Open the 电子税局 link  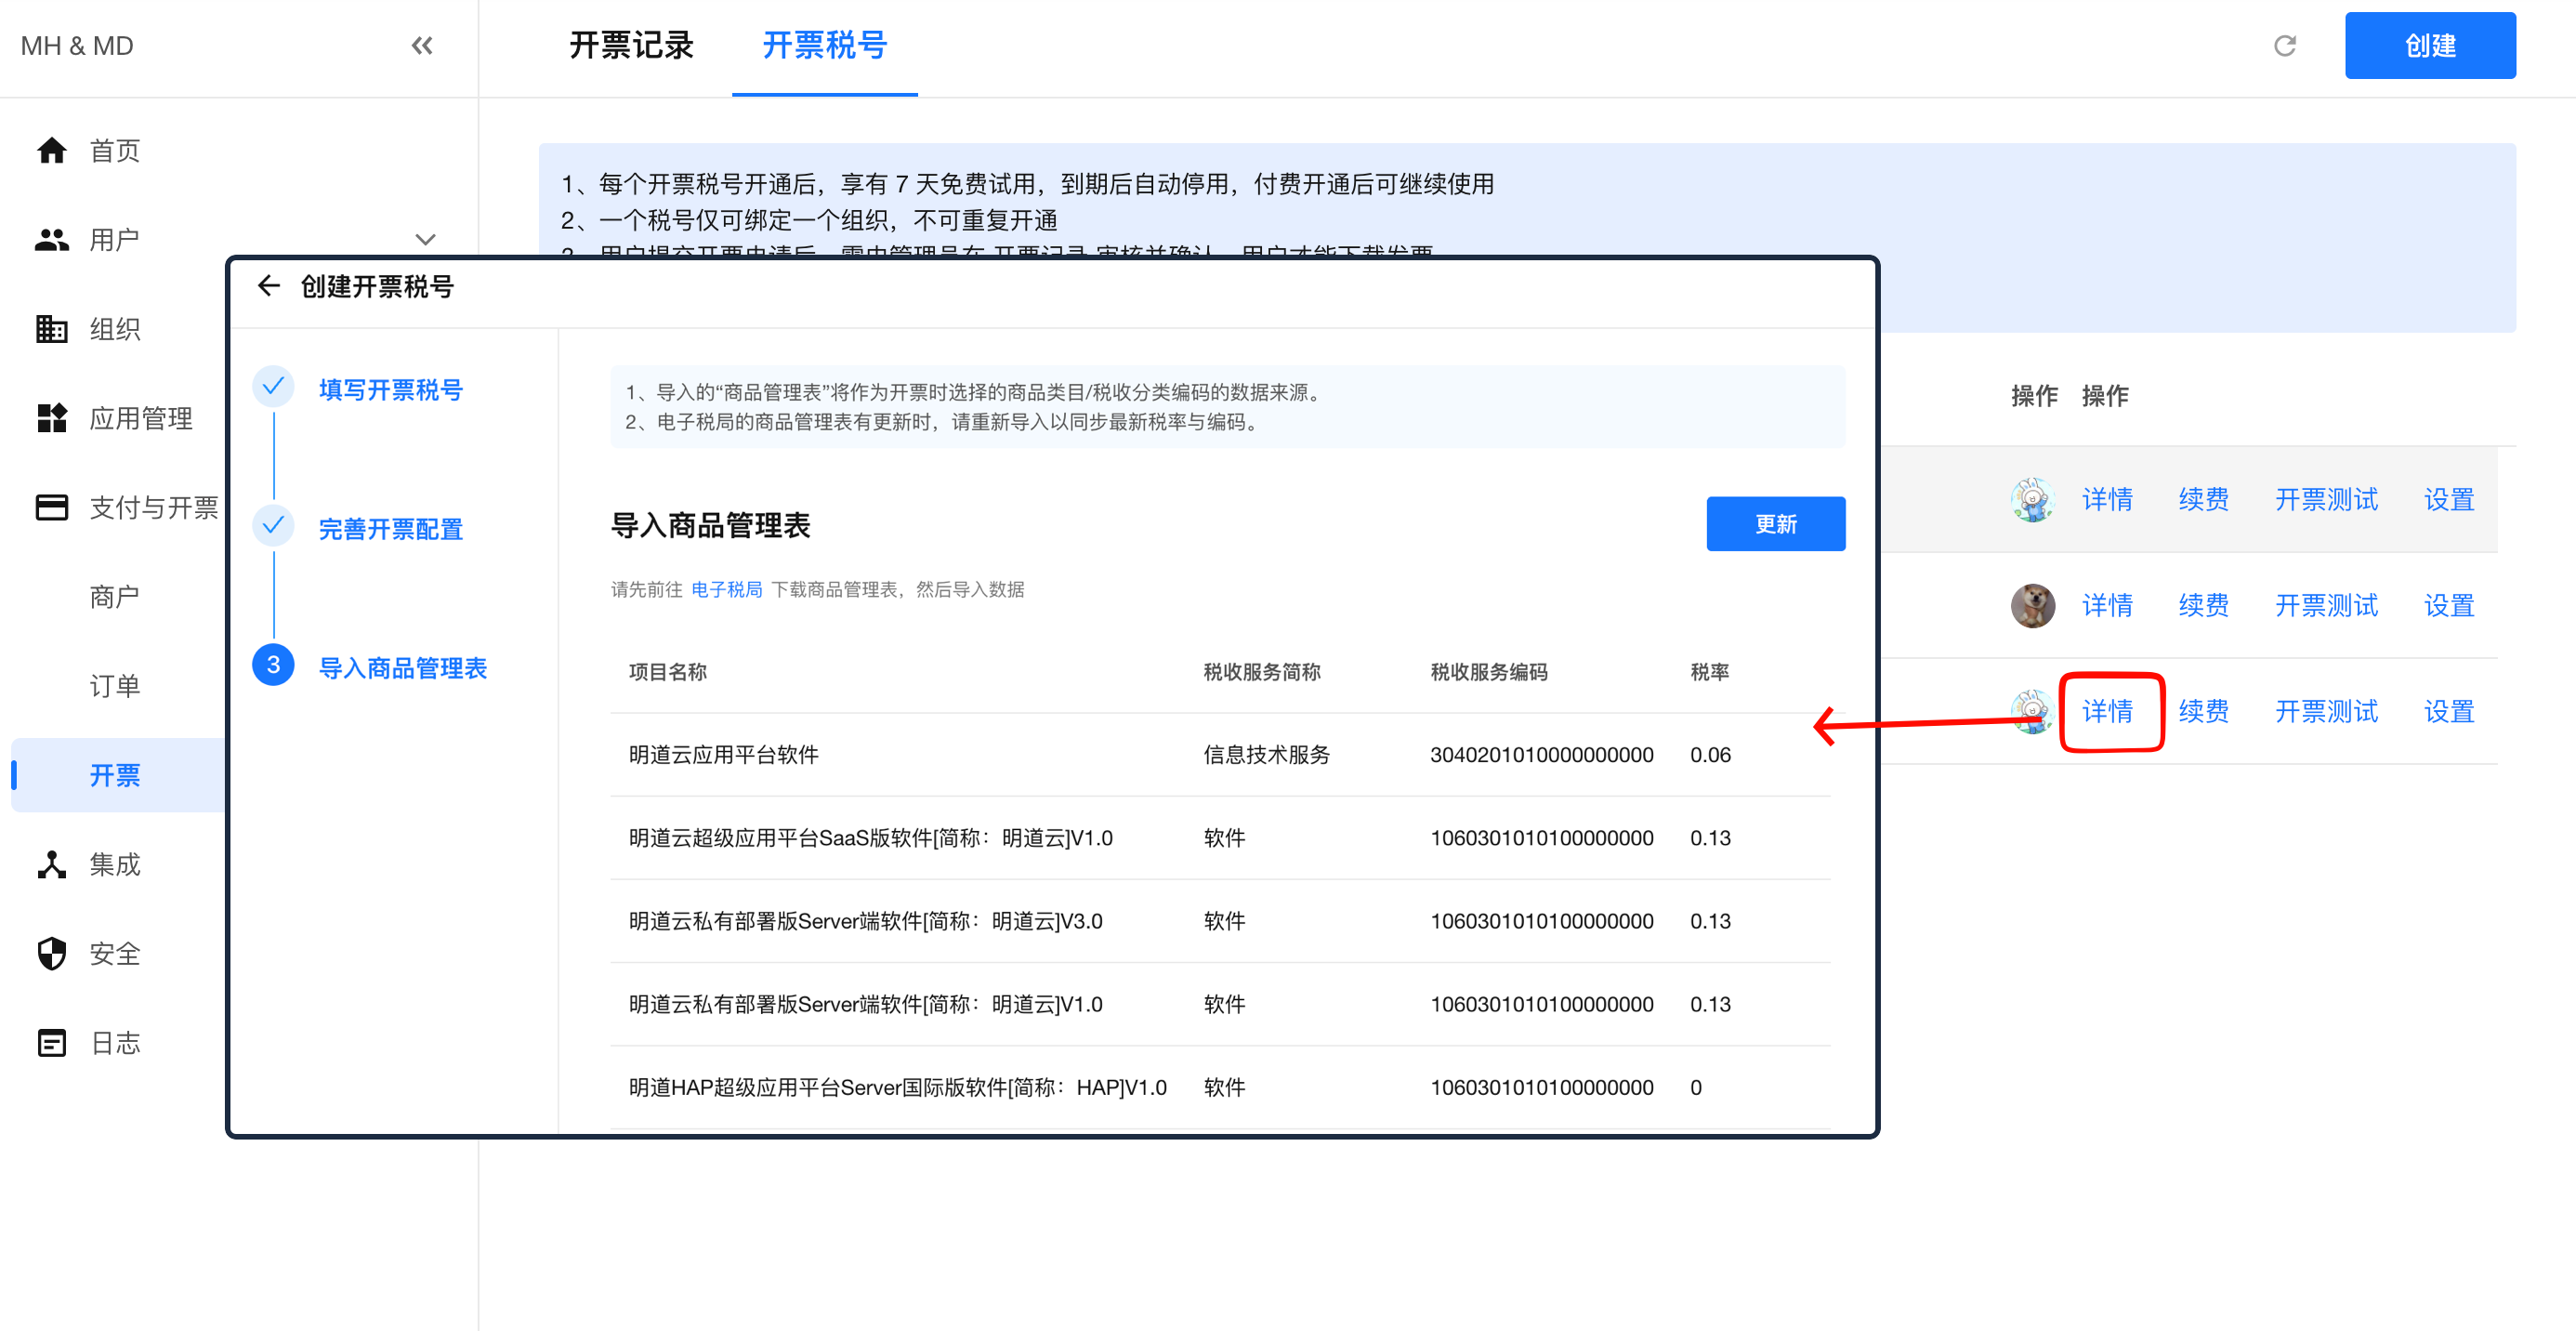tap(726, 590)
